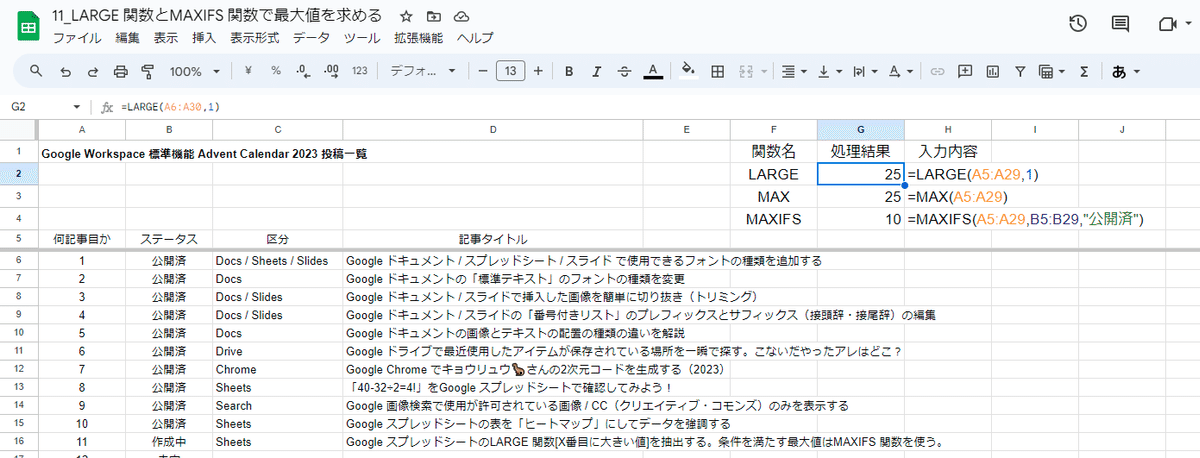Open version history clock icon
The height and width of the screenshot is (458, 1200).
(1078, 25)
